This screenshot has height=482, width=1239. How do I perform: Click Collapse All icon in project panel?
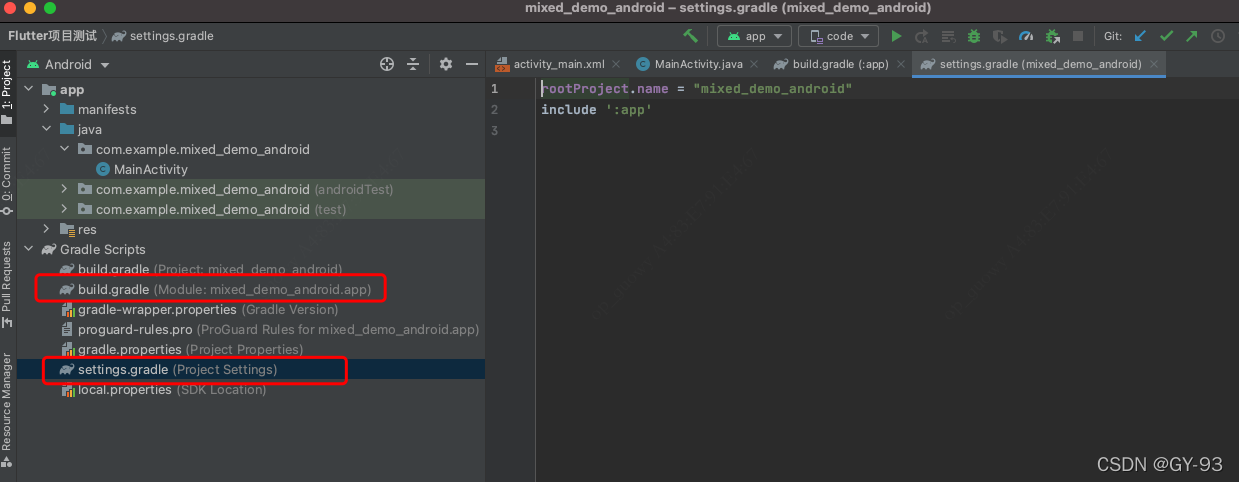(413, 64)
